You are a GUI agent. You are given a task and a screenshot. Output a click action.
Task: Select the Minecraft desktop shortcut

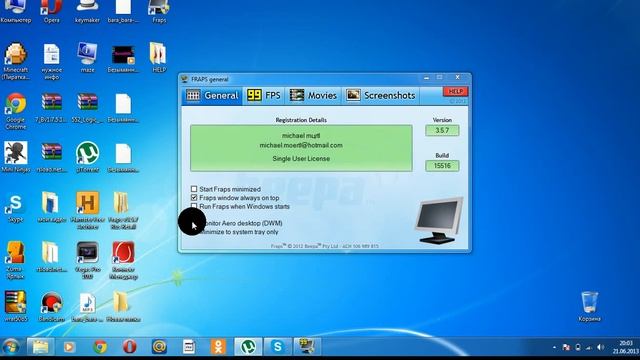[x=16, y=61]
